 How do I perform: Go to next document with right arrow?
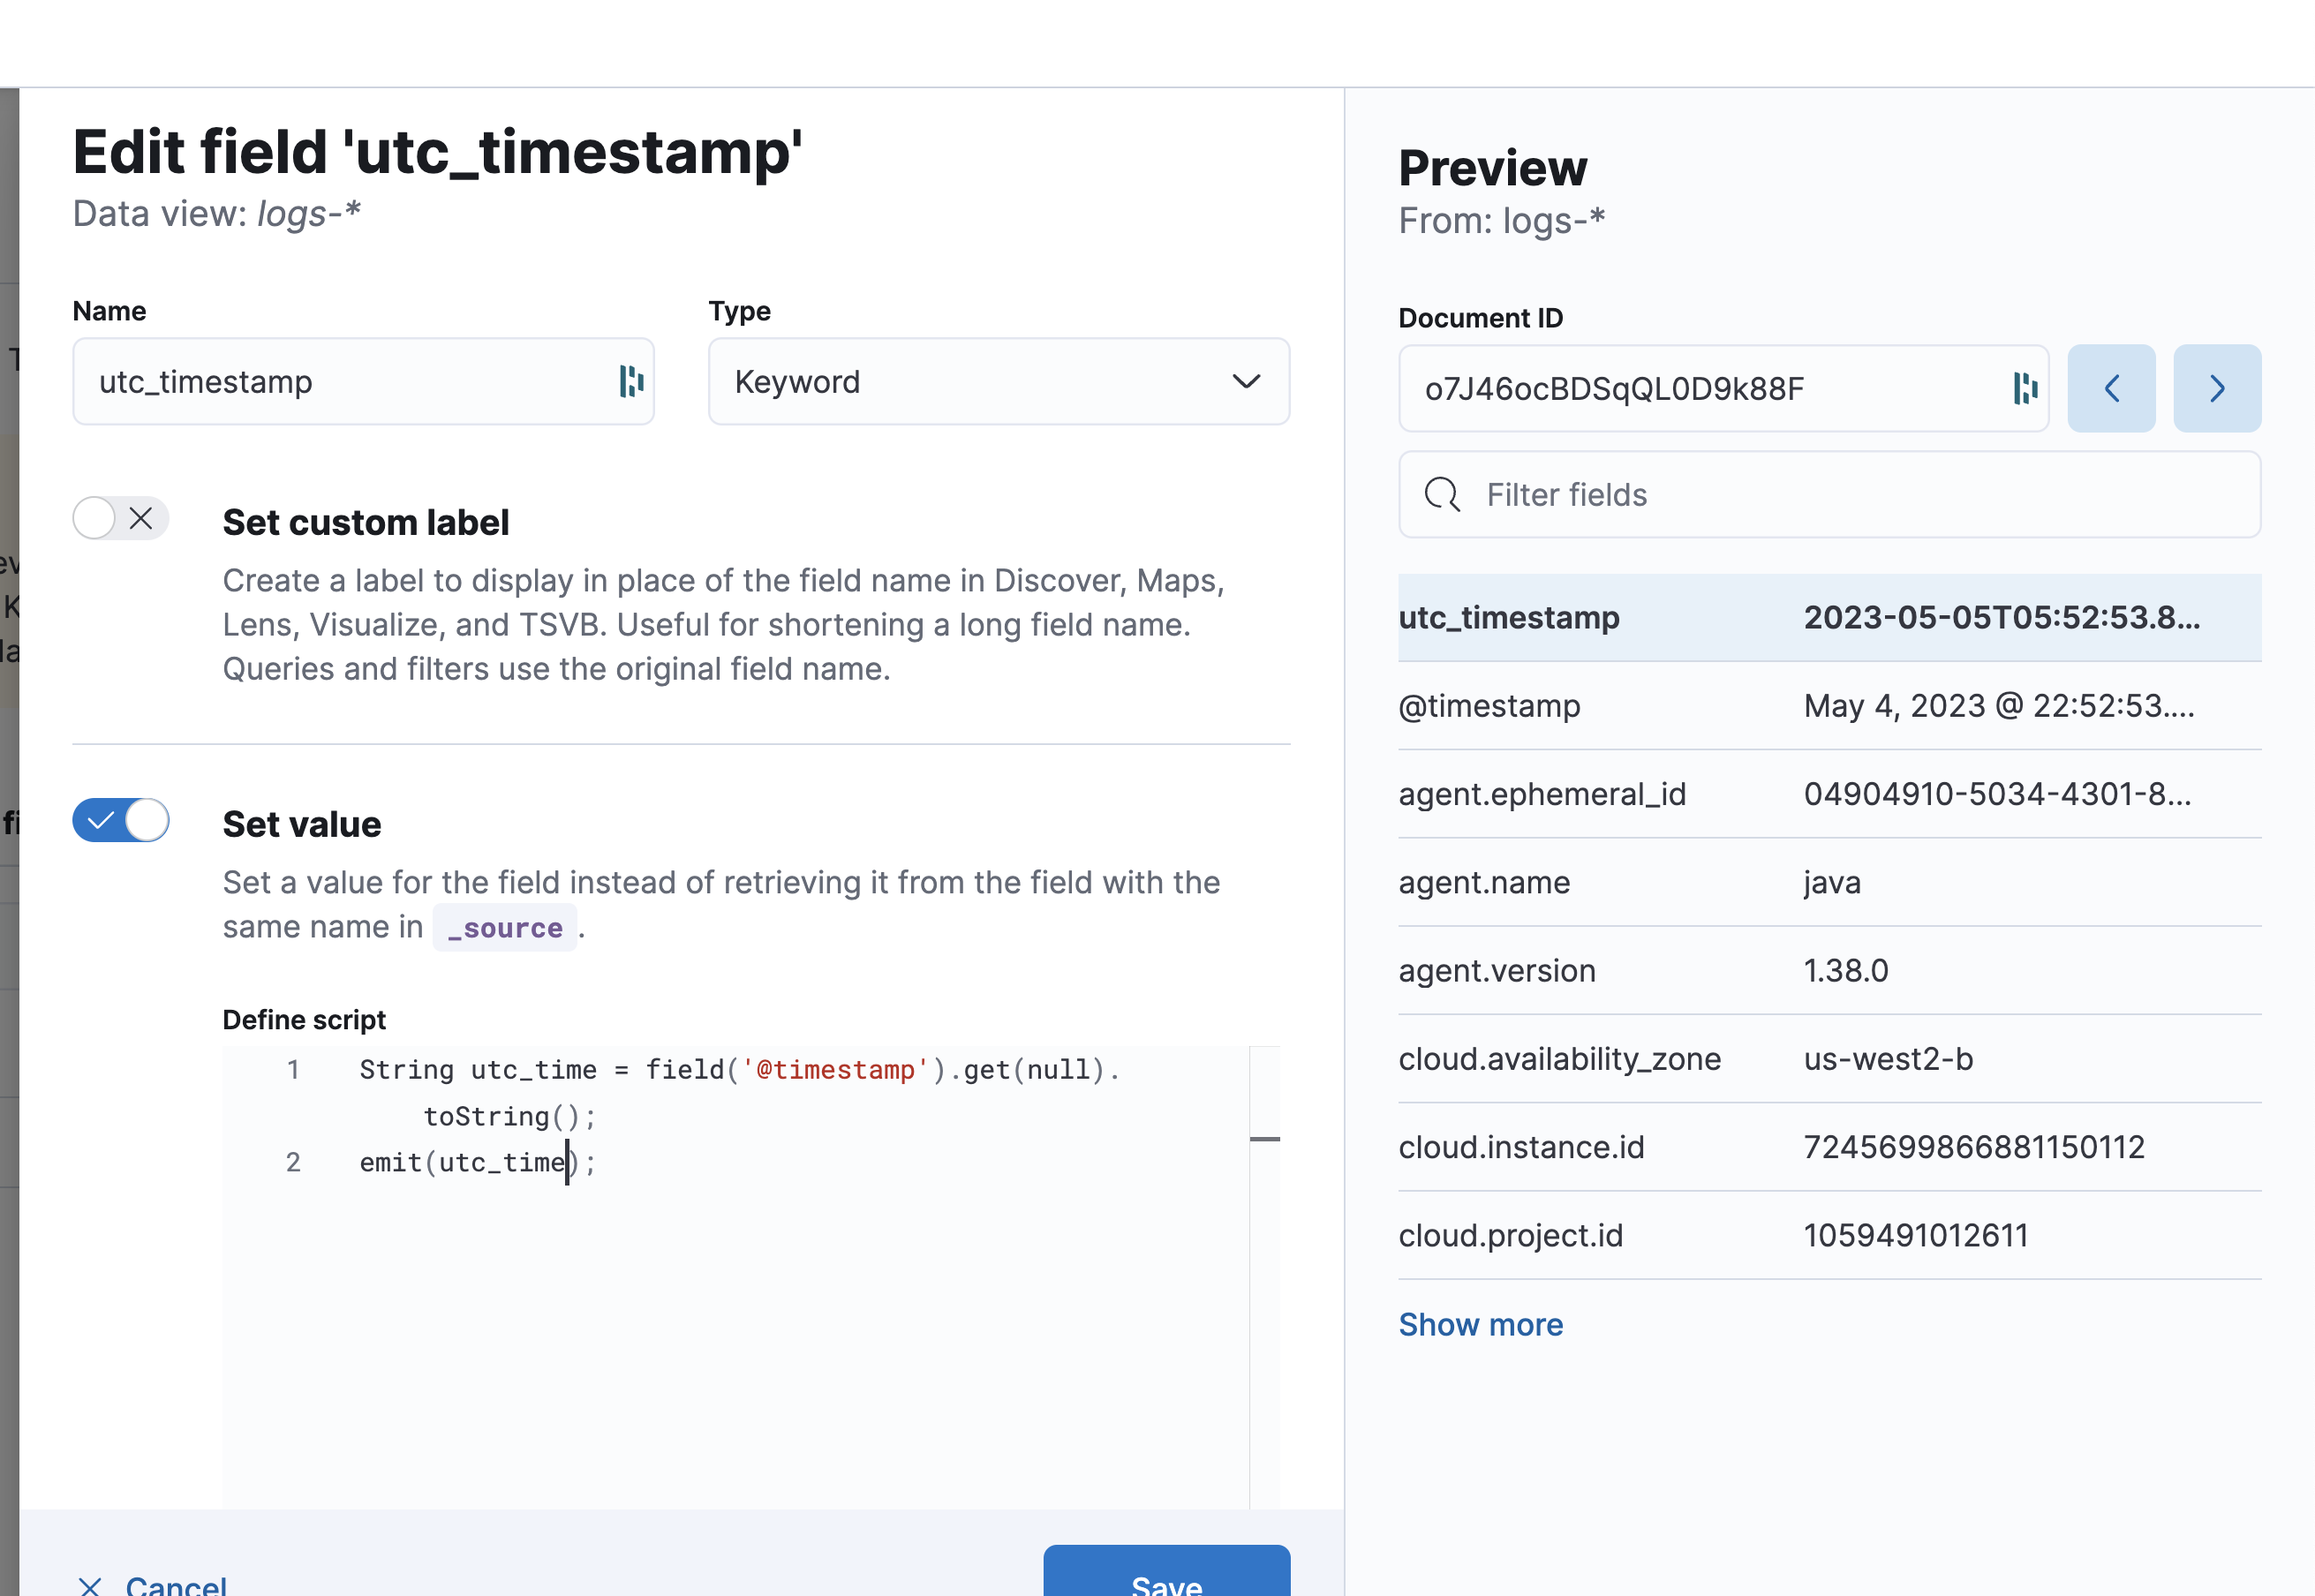pos(2216,388)
